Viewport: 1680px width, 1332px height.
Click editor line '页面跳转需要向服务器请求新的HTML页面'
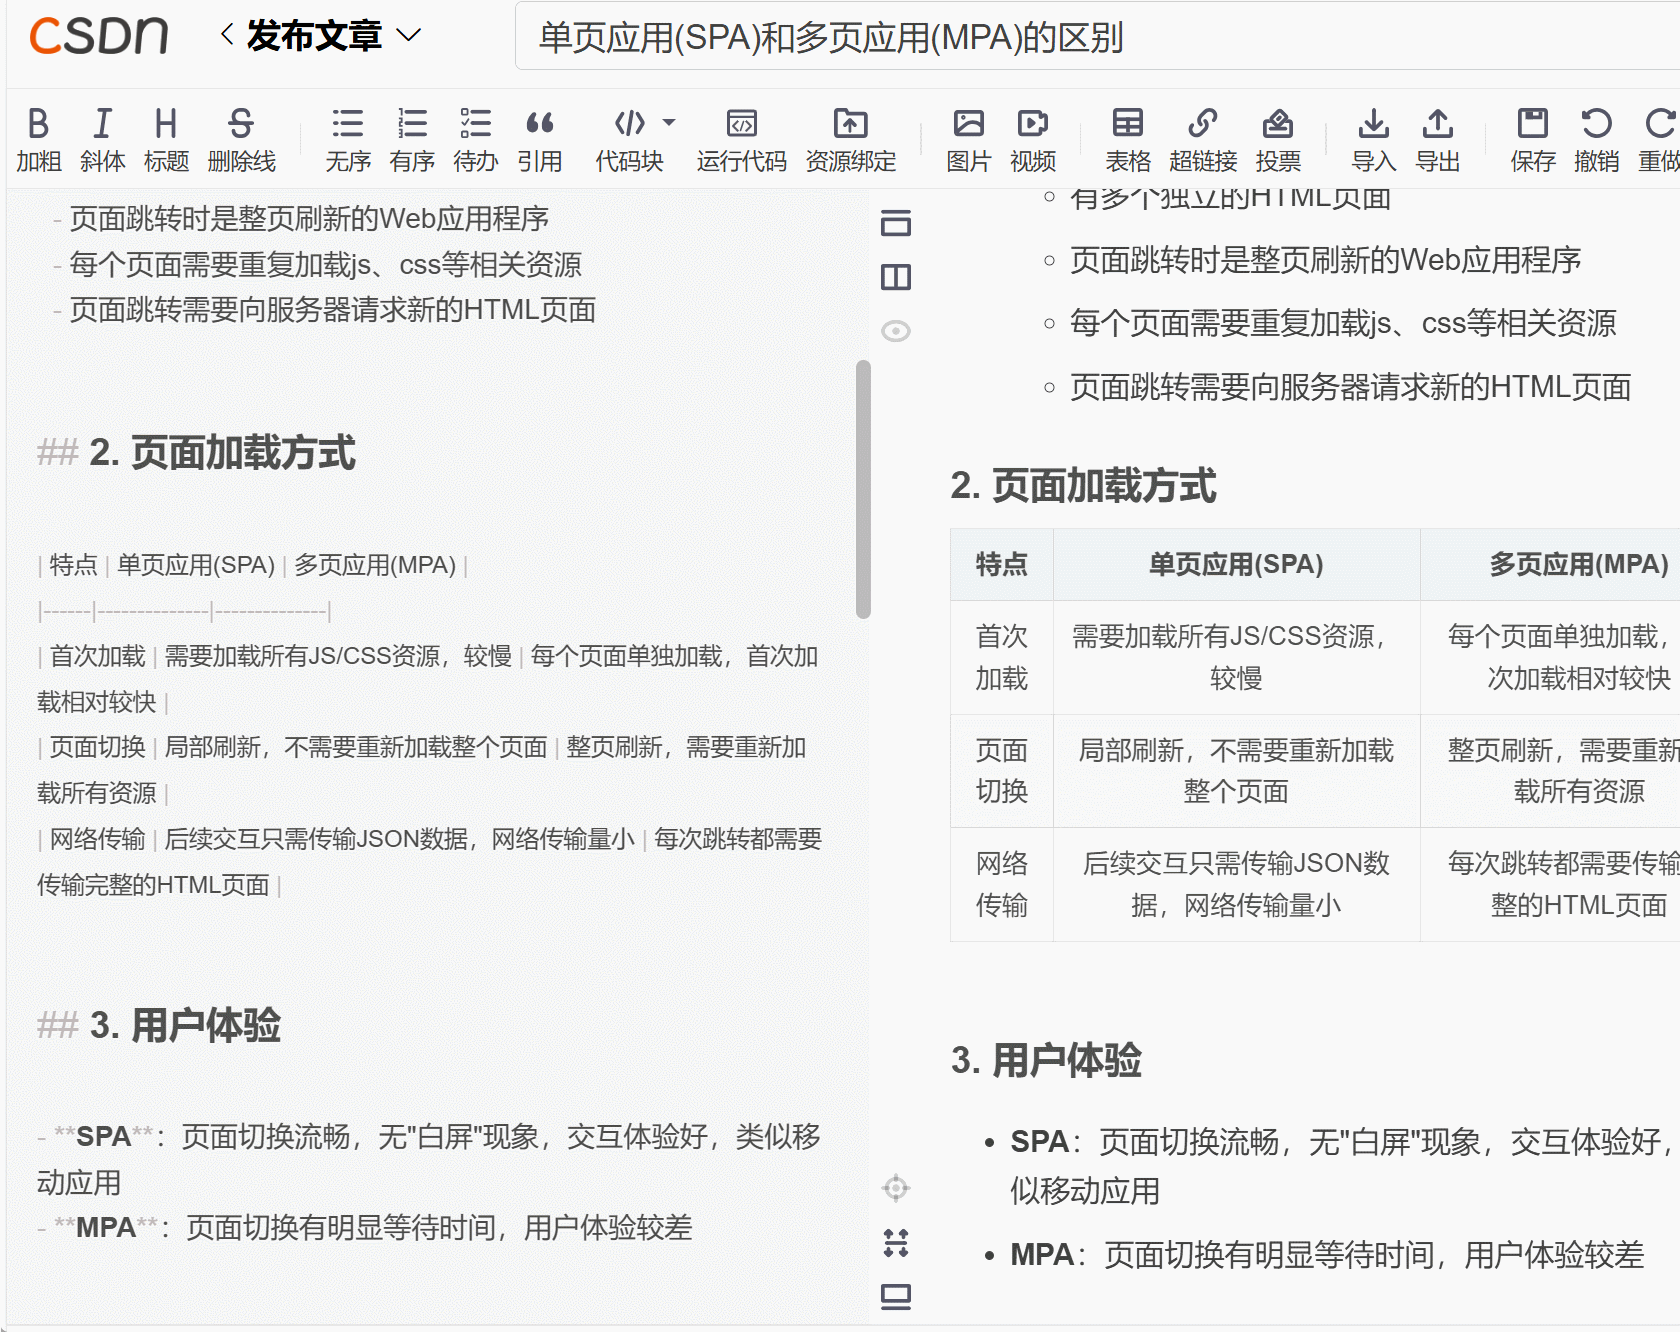(x=332, y=310)
